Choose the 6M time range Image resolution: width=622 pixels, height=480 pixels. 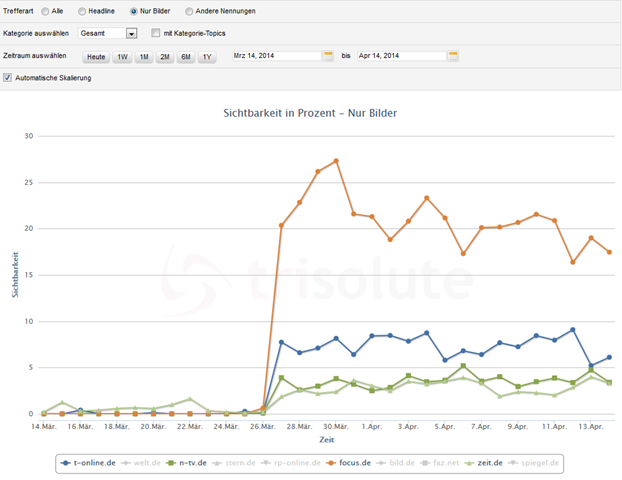pos(186,57)
